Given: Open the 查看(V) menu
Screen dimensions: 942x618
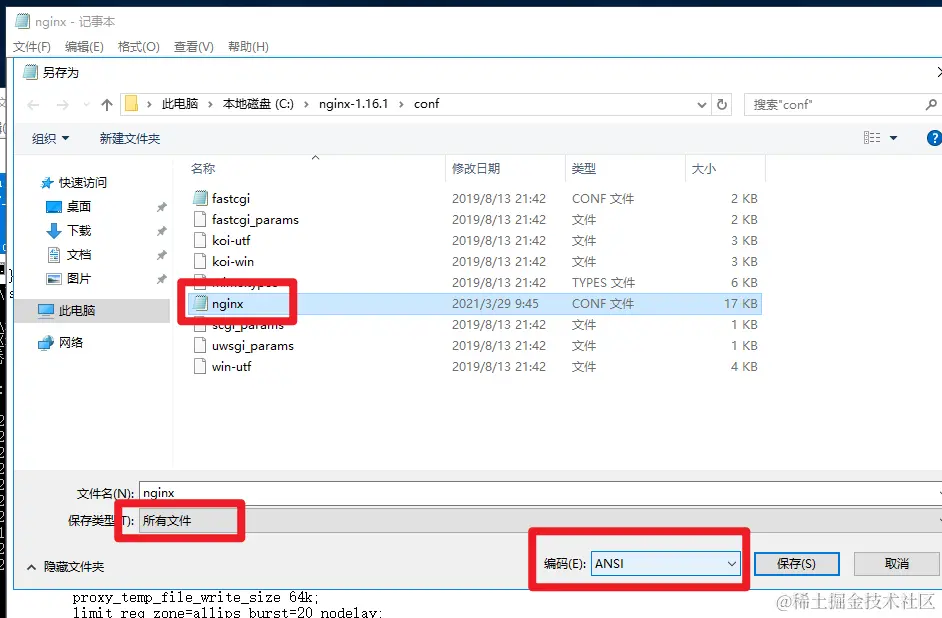Looking at the screenshot, I should [192, 46].
